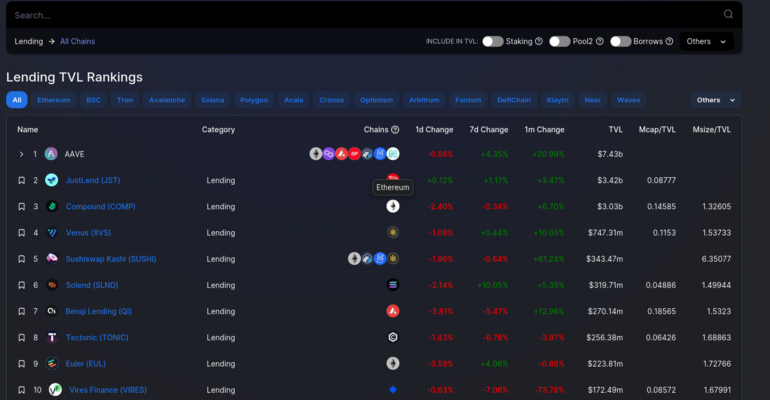The width and height of the screenshot is (770, 400).
Task: Filter by Near chain
Action: point(593,100)
